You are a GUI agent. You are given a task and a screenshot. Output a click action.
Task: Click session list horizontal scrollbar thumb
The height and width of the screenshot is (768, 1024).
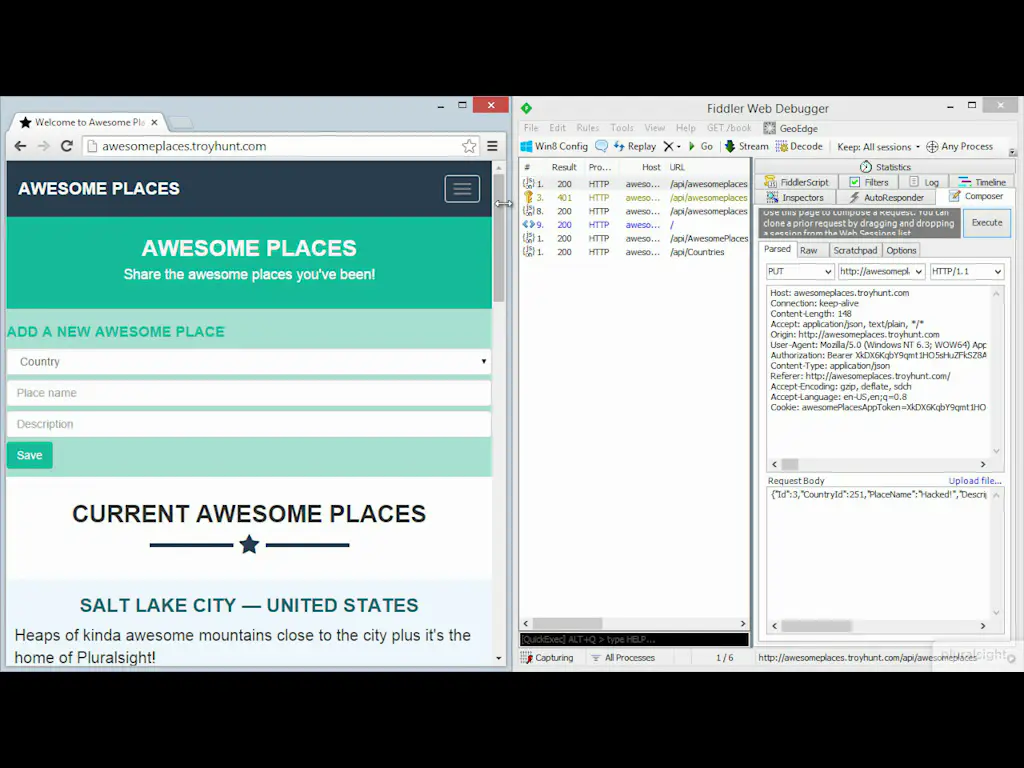[568, 624]
